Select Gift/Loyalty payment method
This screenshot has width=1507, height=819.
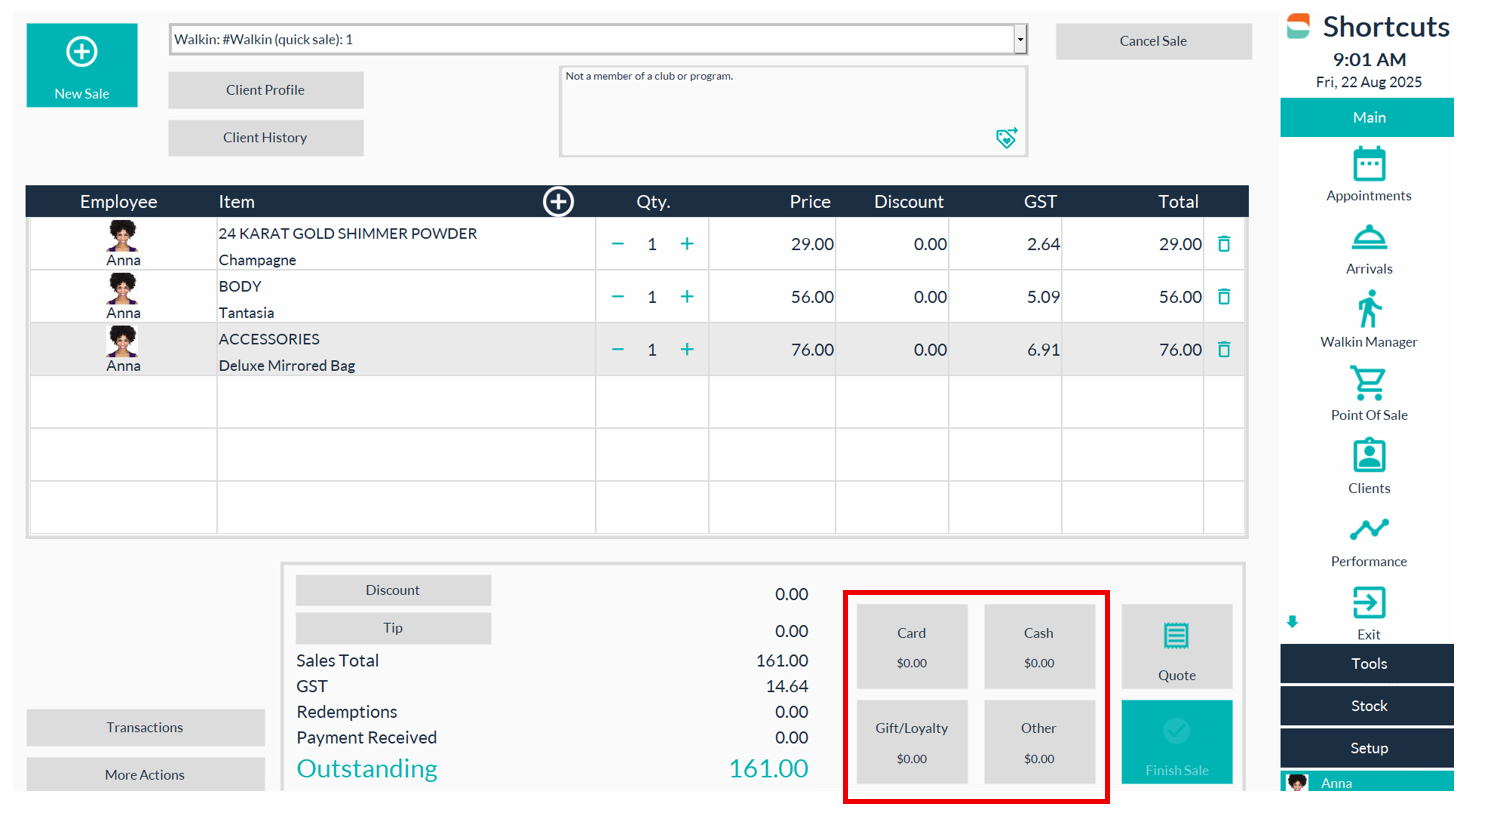[x=912, y=742]
